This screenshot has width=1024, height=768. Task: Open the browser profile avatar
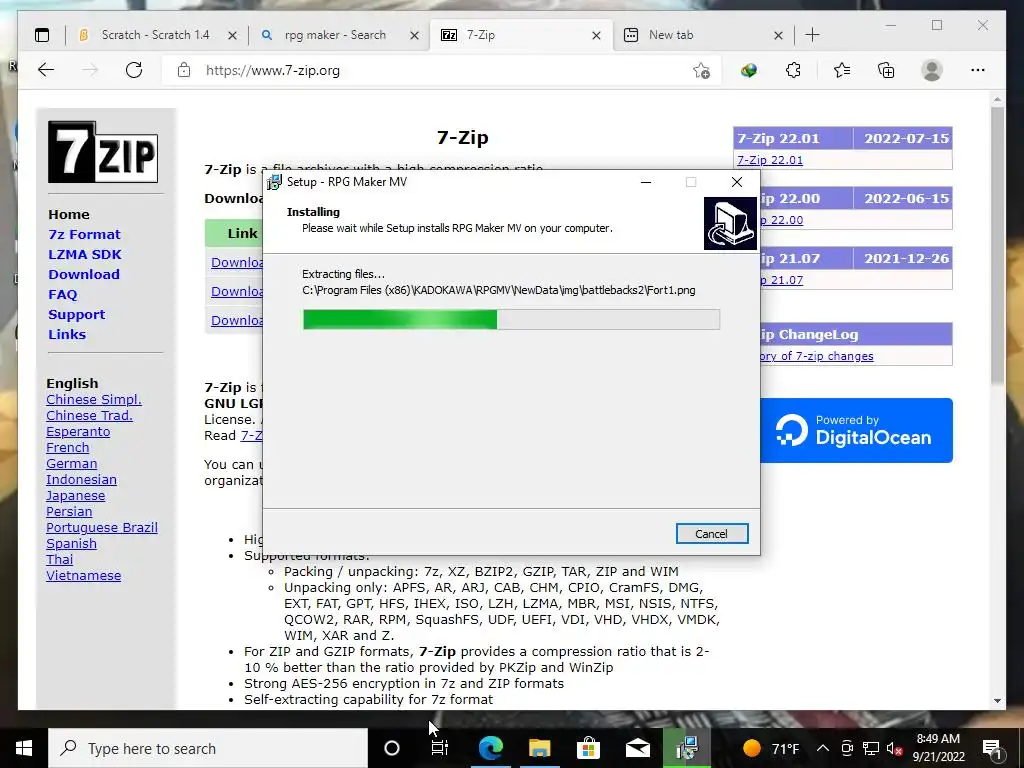(x=932, y=71)
